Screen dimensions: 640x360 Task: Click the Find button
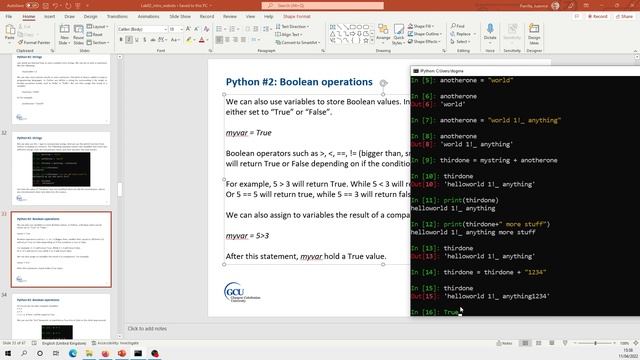pyautogui.click(x=458, y=26)
